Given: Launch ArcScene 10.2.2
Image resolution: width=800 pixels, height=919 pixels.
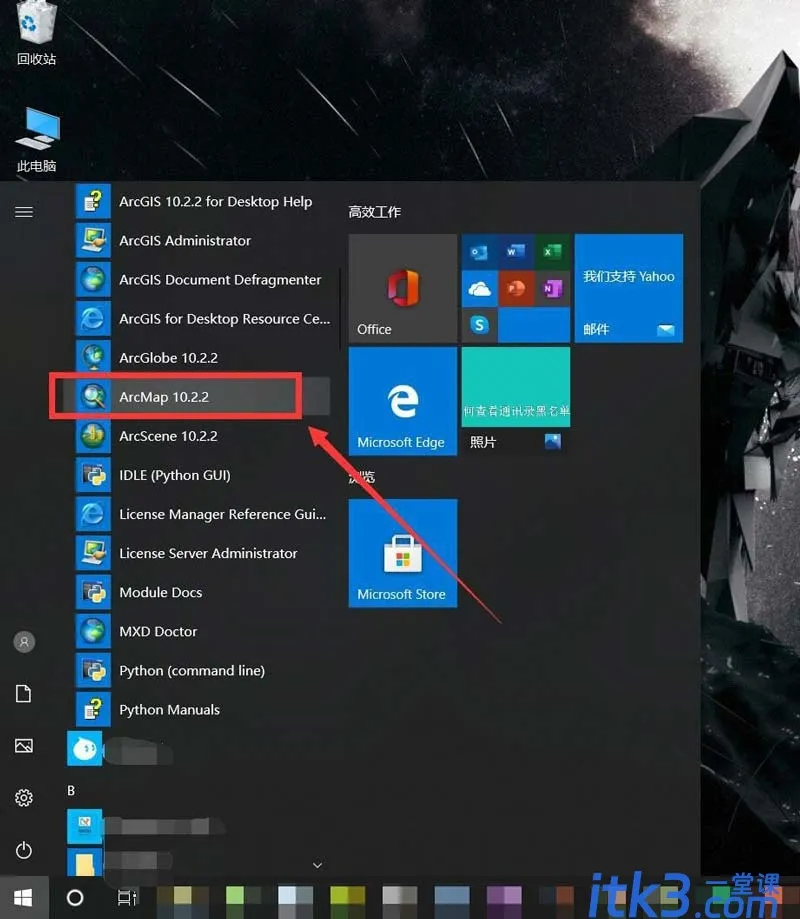Looking at the screenshot, I should pyautogui.click(x=202, y=436).
